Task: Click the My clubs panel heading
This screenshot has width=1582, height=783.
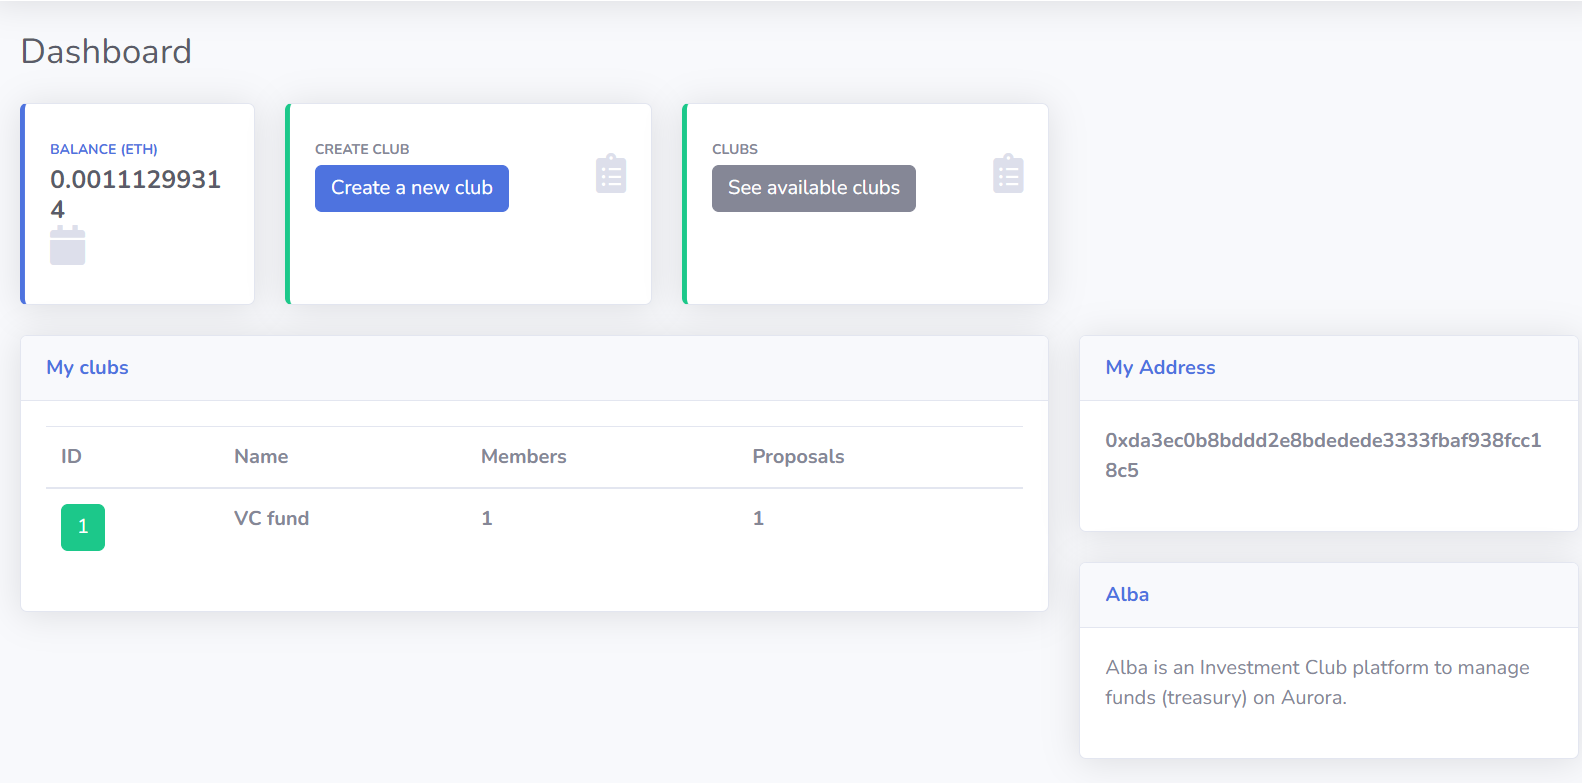Action: (87, 367)
